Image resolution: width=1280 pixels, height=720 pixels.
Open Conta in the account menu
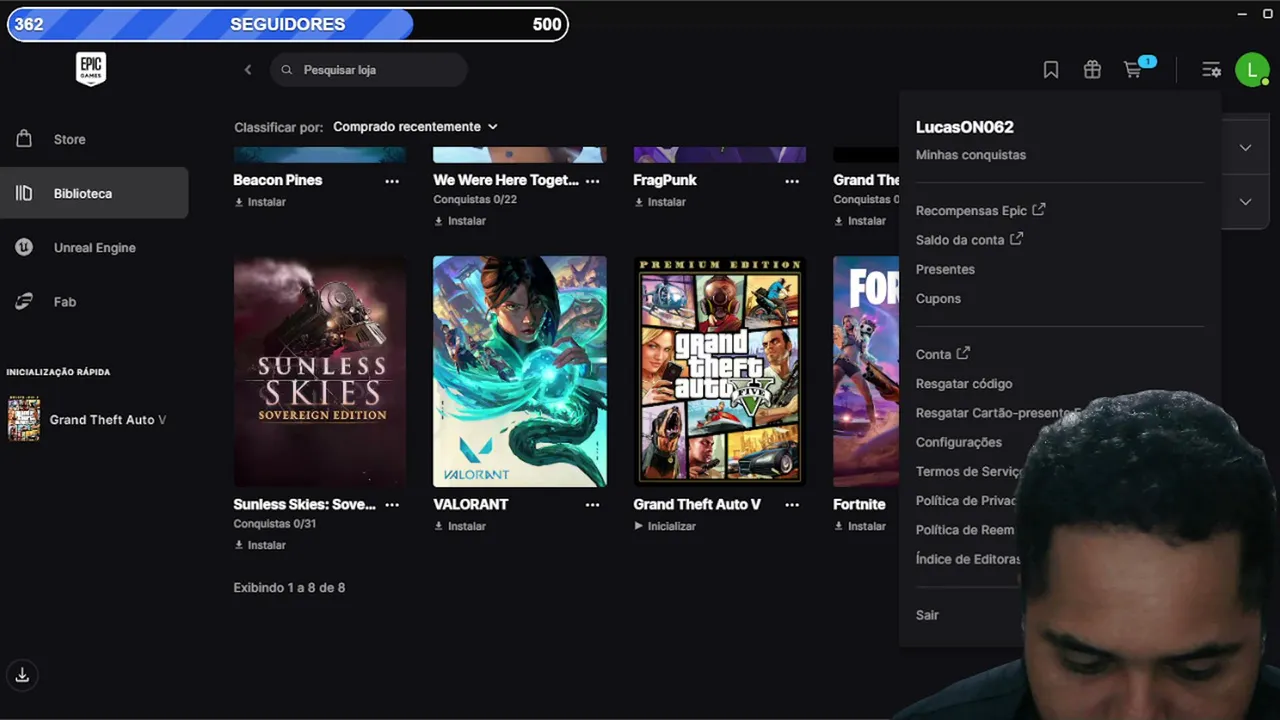[x=942, y=354]
